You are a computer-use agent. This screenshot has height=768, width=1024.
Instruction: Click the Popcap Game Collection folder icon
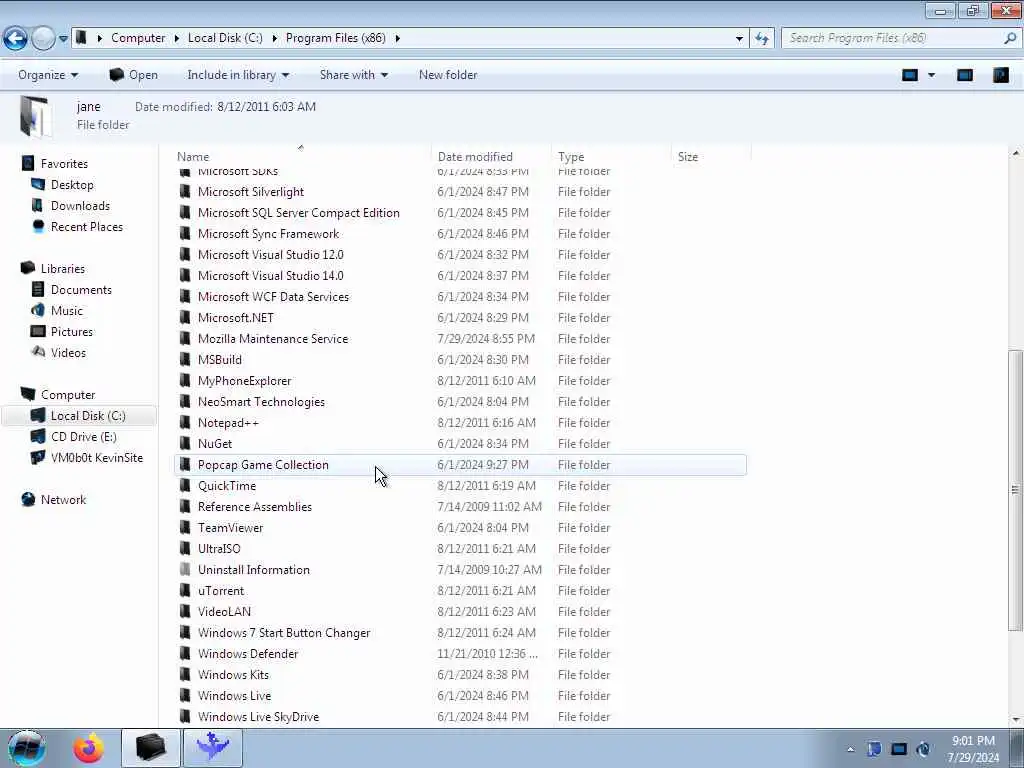coord(185,464)
